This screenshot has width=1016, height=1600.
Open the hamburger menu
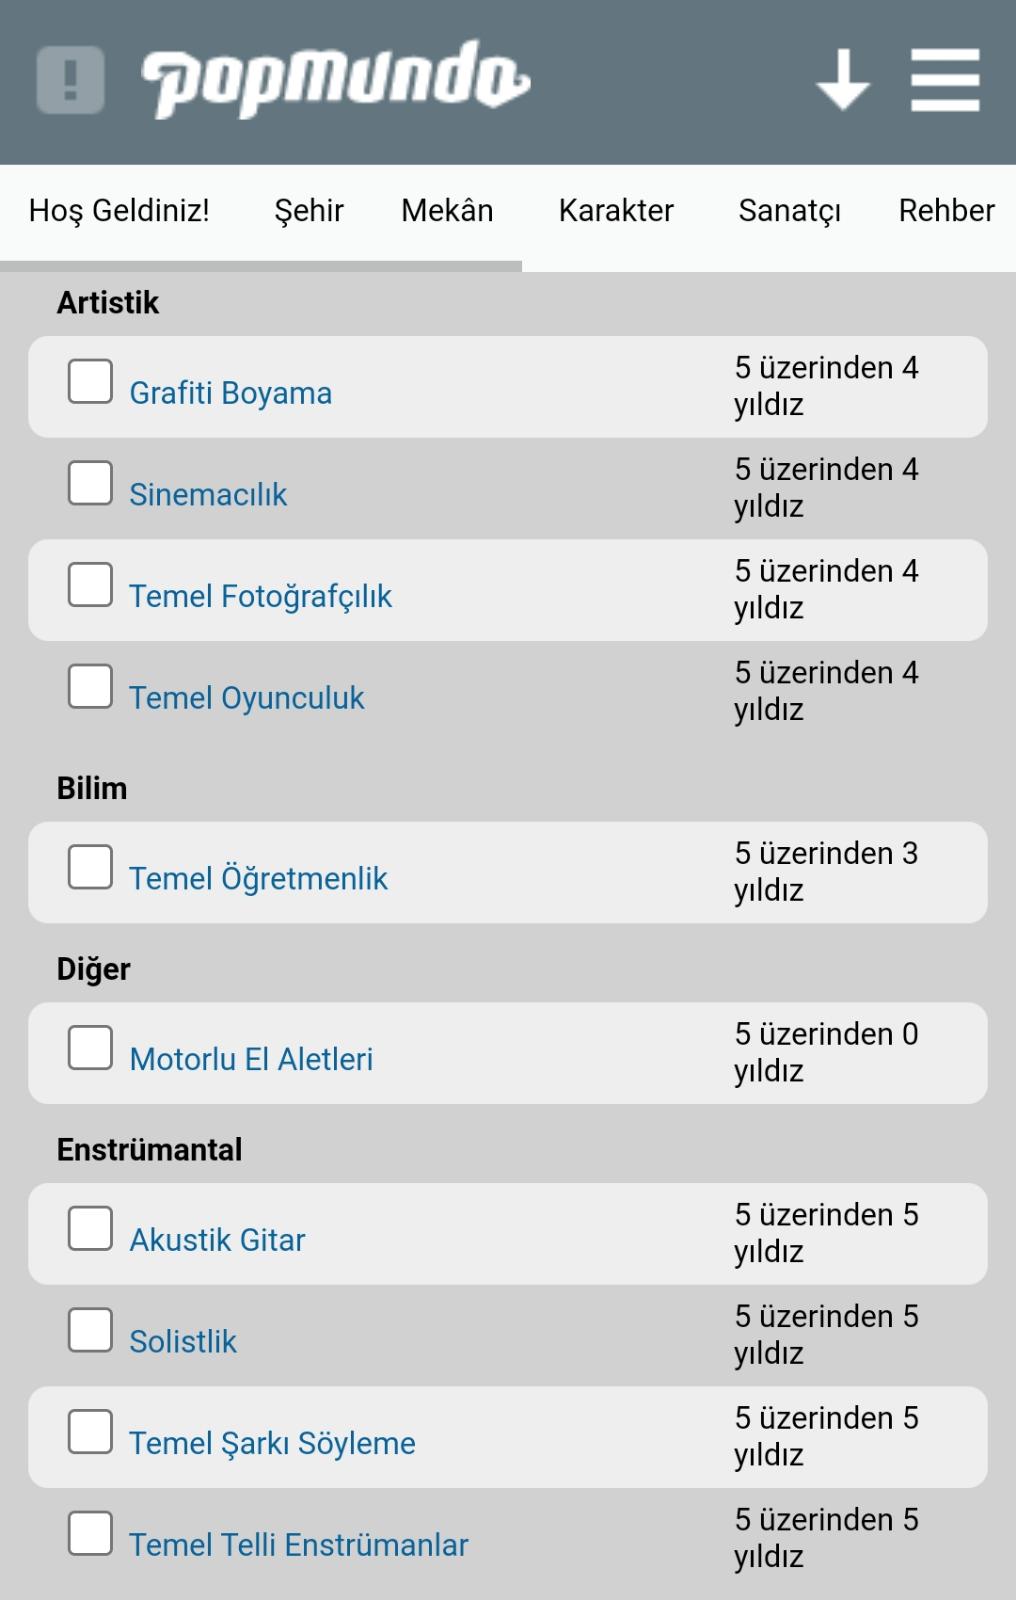click(945, 80)
